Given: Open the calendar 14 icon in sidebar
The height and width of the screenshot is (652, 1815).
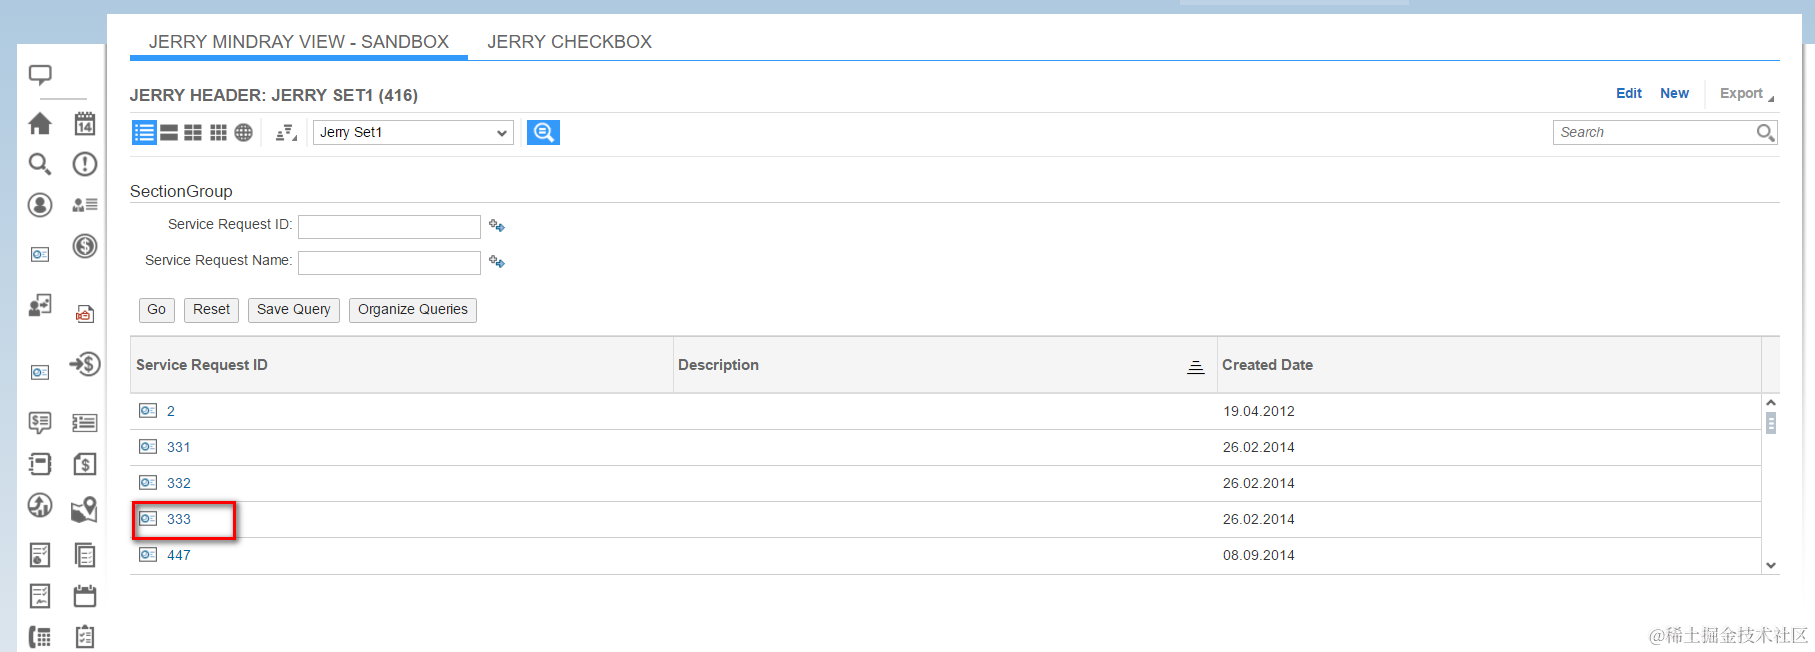Looking at the screenshot, I should pos(85,123).
